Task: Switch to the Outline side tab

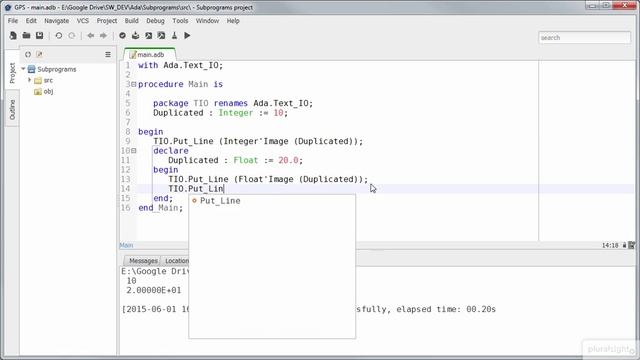Action: (x=12, y=110)
